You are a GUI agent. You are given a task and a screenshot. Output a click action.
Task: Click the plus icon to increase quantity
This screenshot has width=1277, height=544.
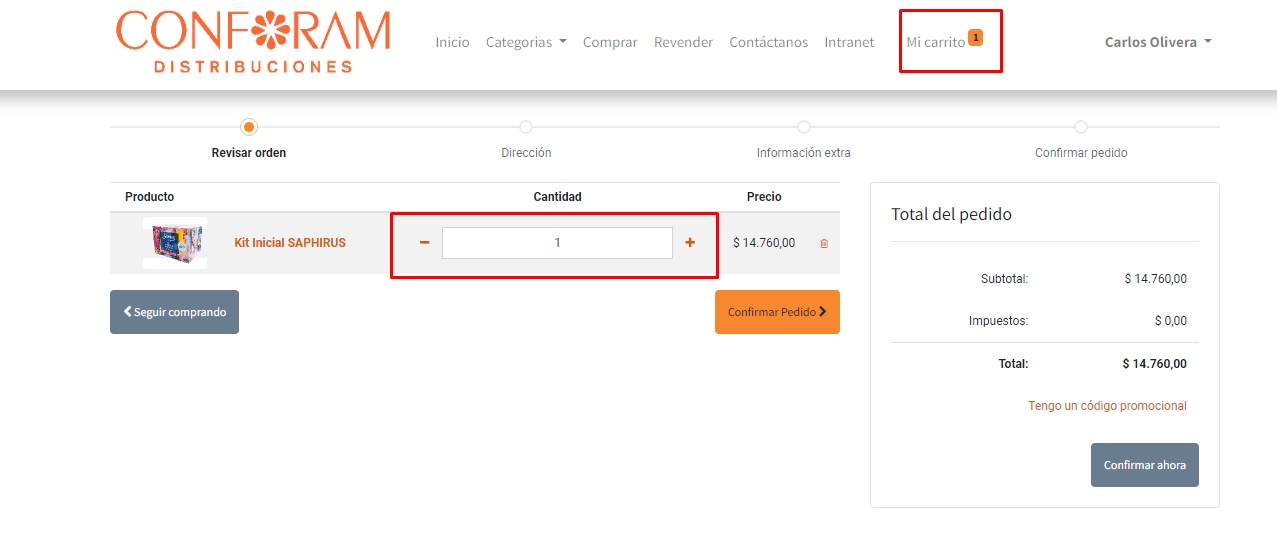coord(690,243)
